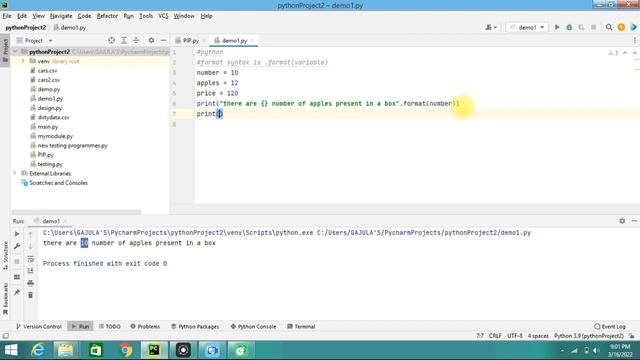This screenshot has height=360, width=640.
Task: Click the toolbar Stop icon next to coverage
Action: (x=593, y=27)
